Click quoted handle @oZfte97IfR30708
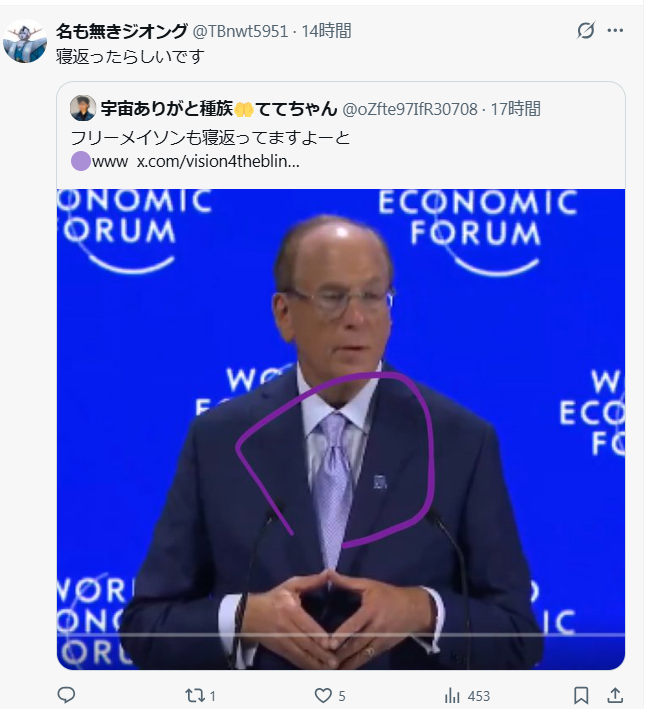Screen dimensions: 649x709 click(x=410, y=109)
